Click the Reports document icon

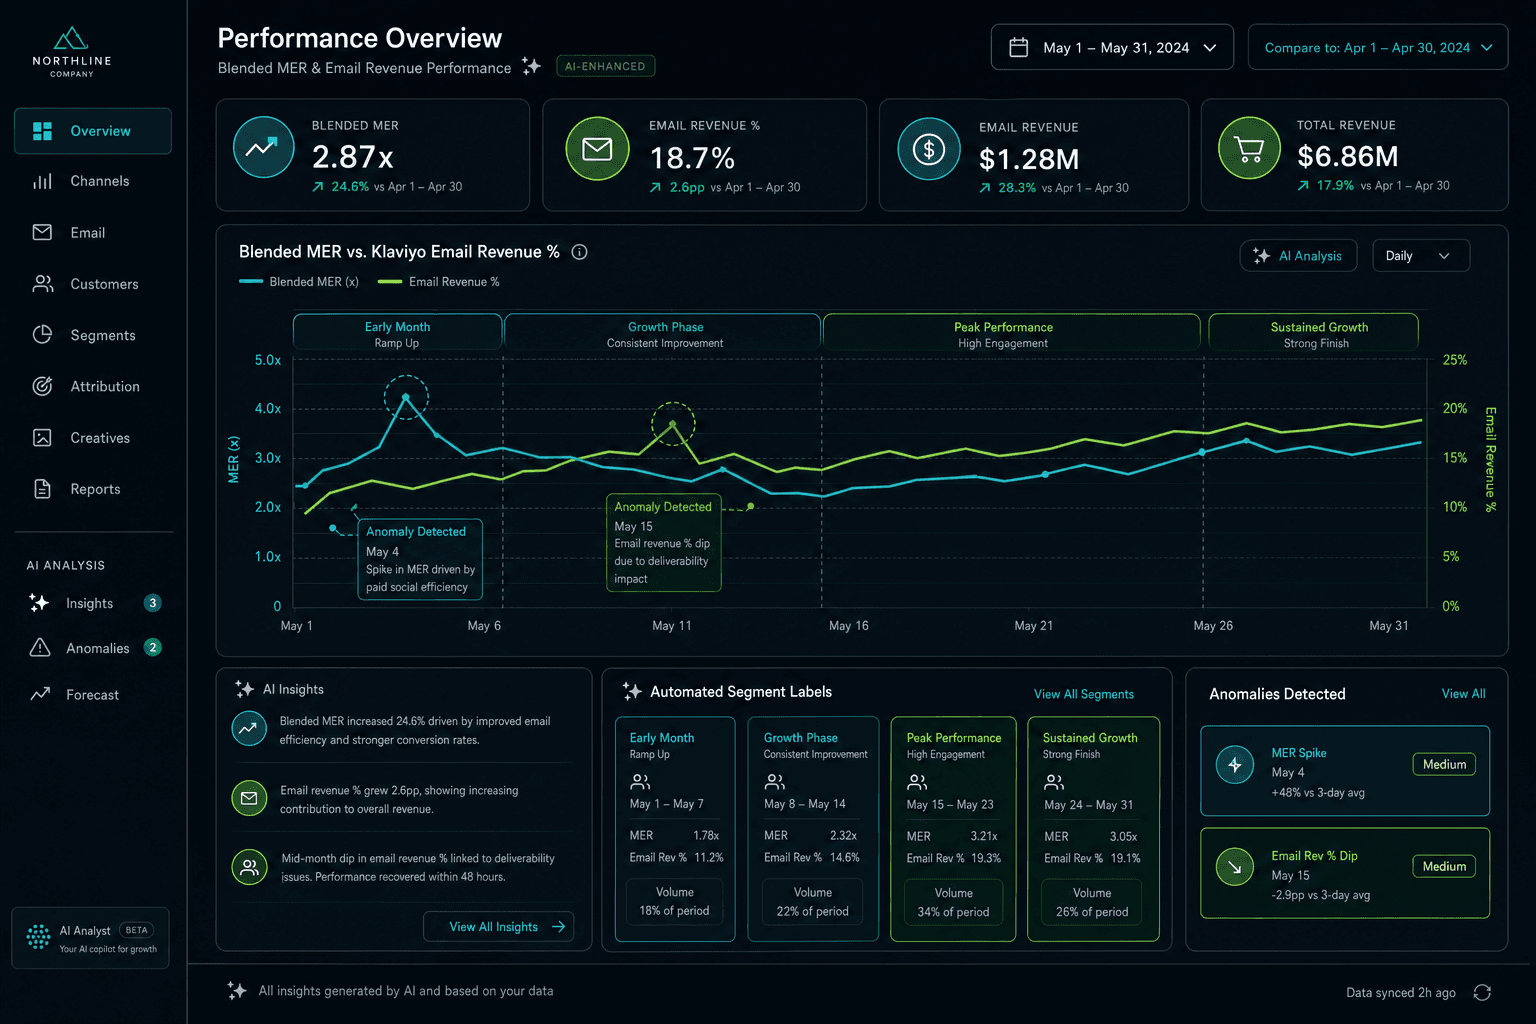[42, 489]
